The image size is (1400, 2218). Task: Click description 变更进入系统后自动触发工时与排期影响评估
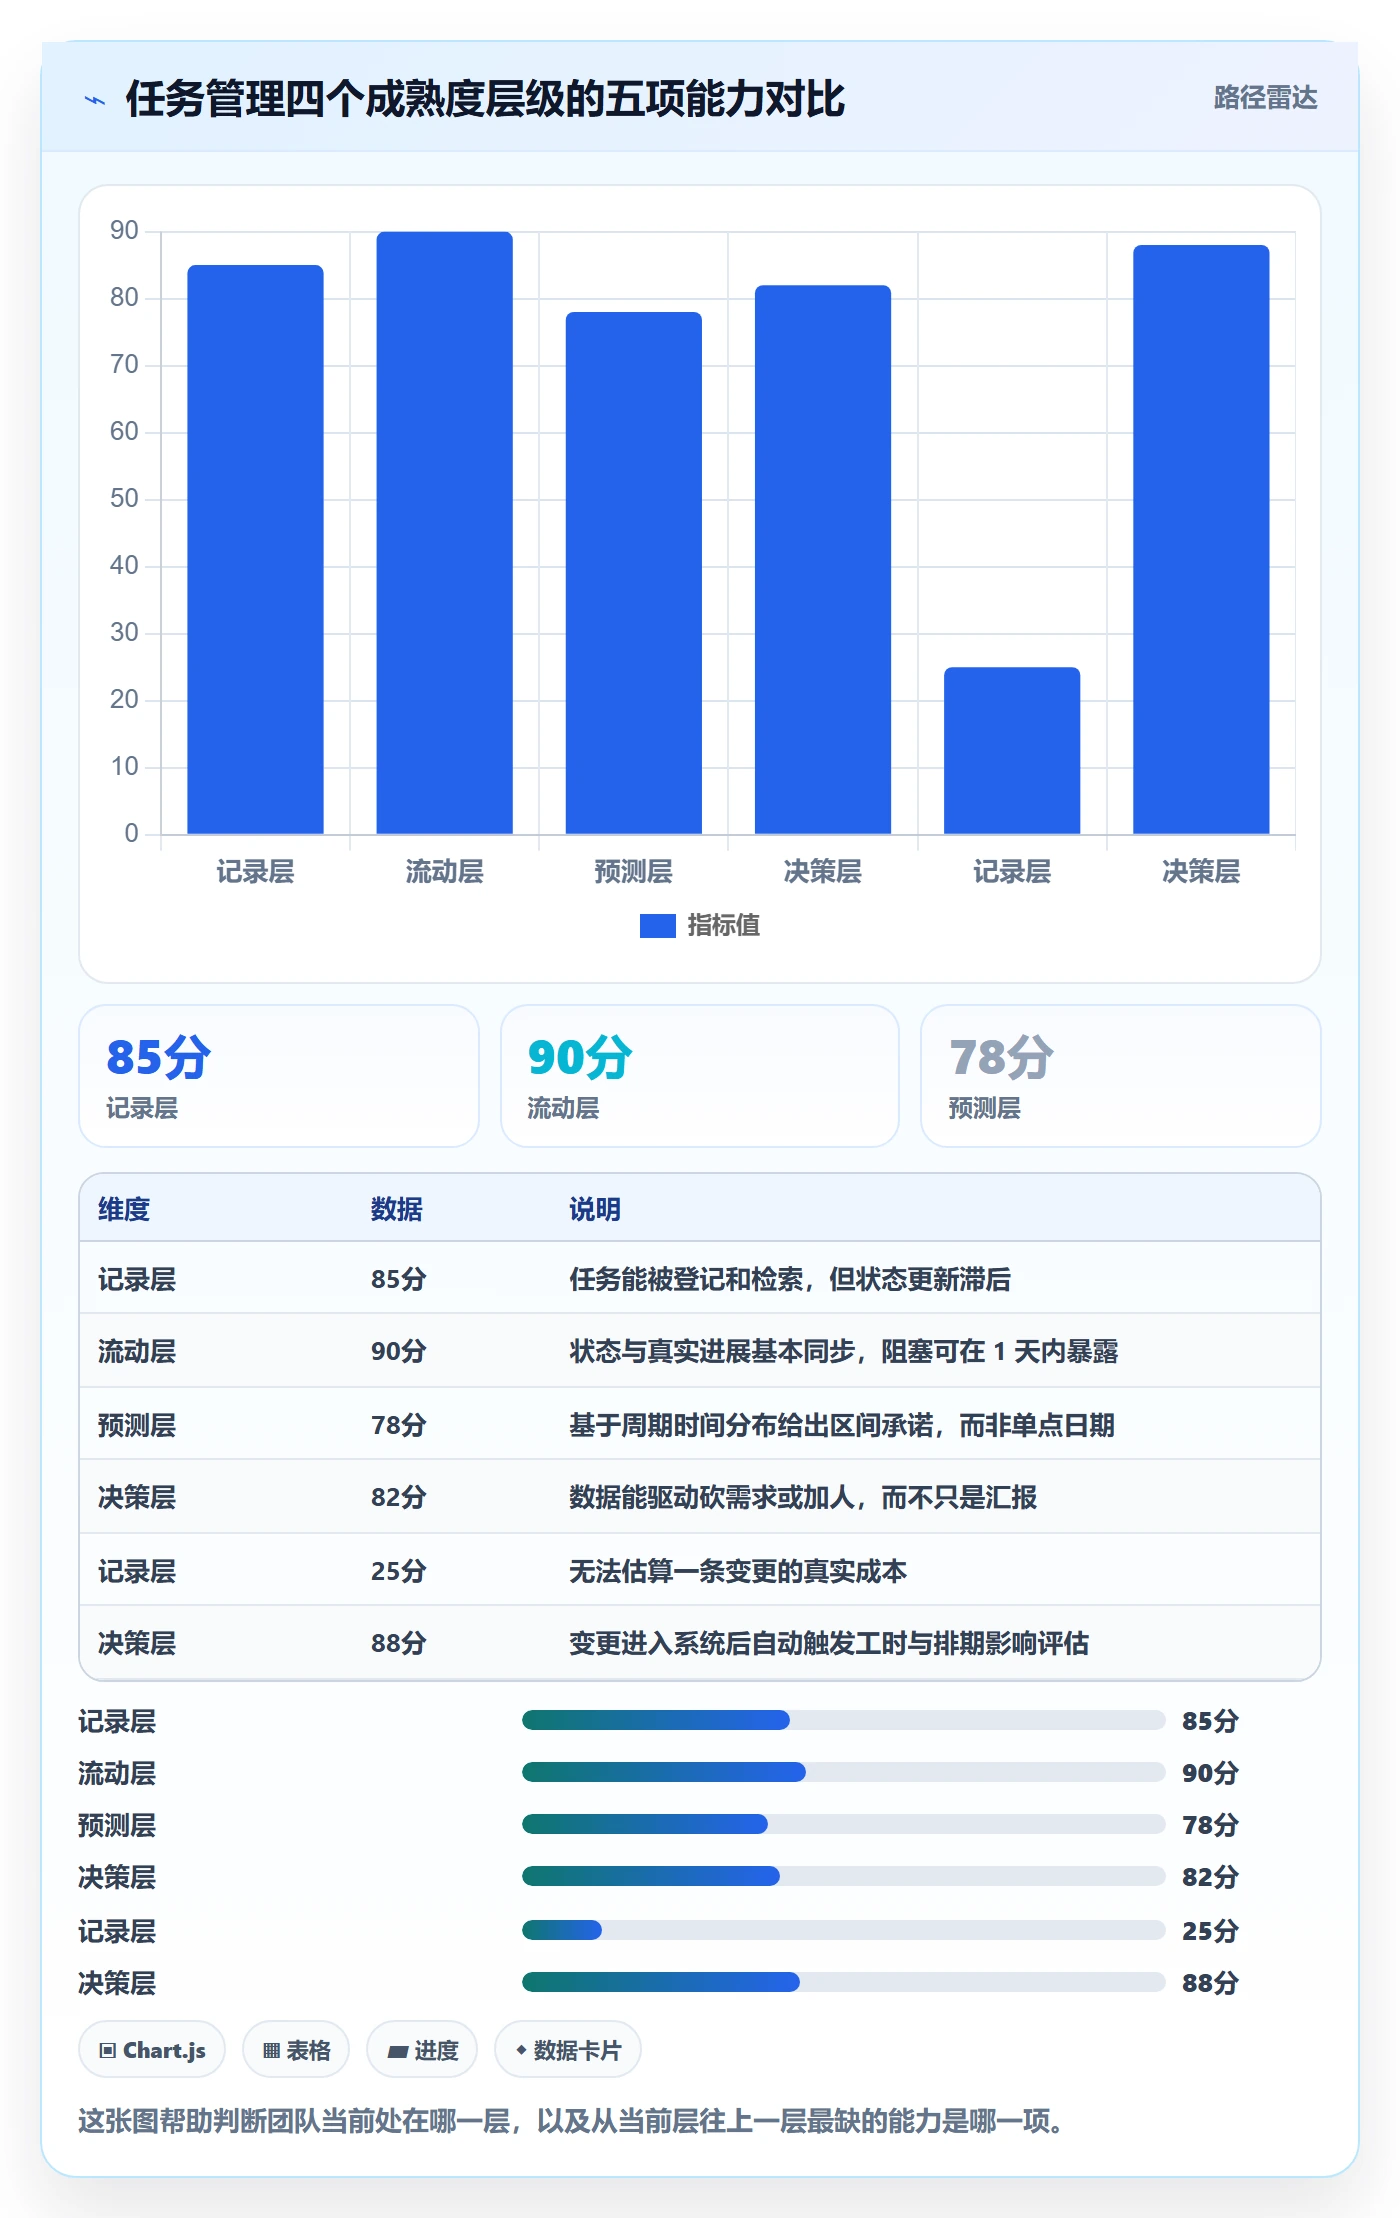[829, 1643]
